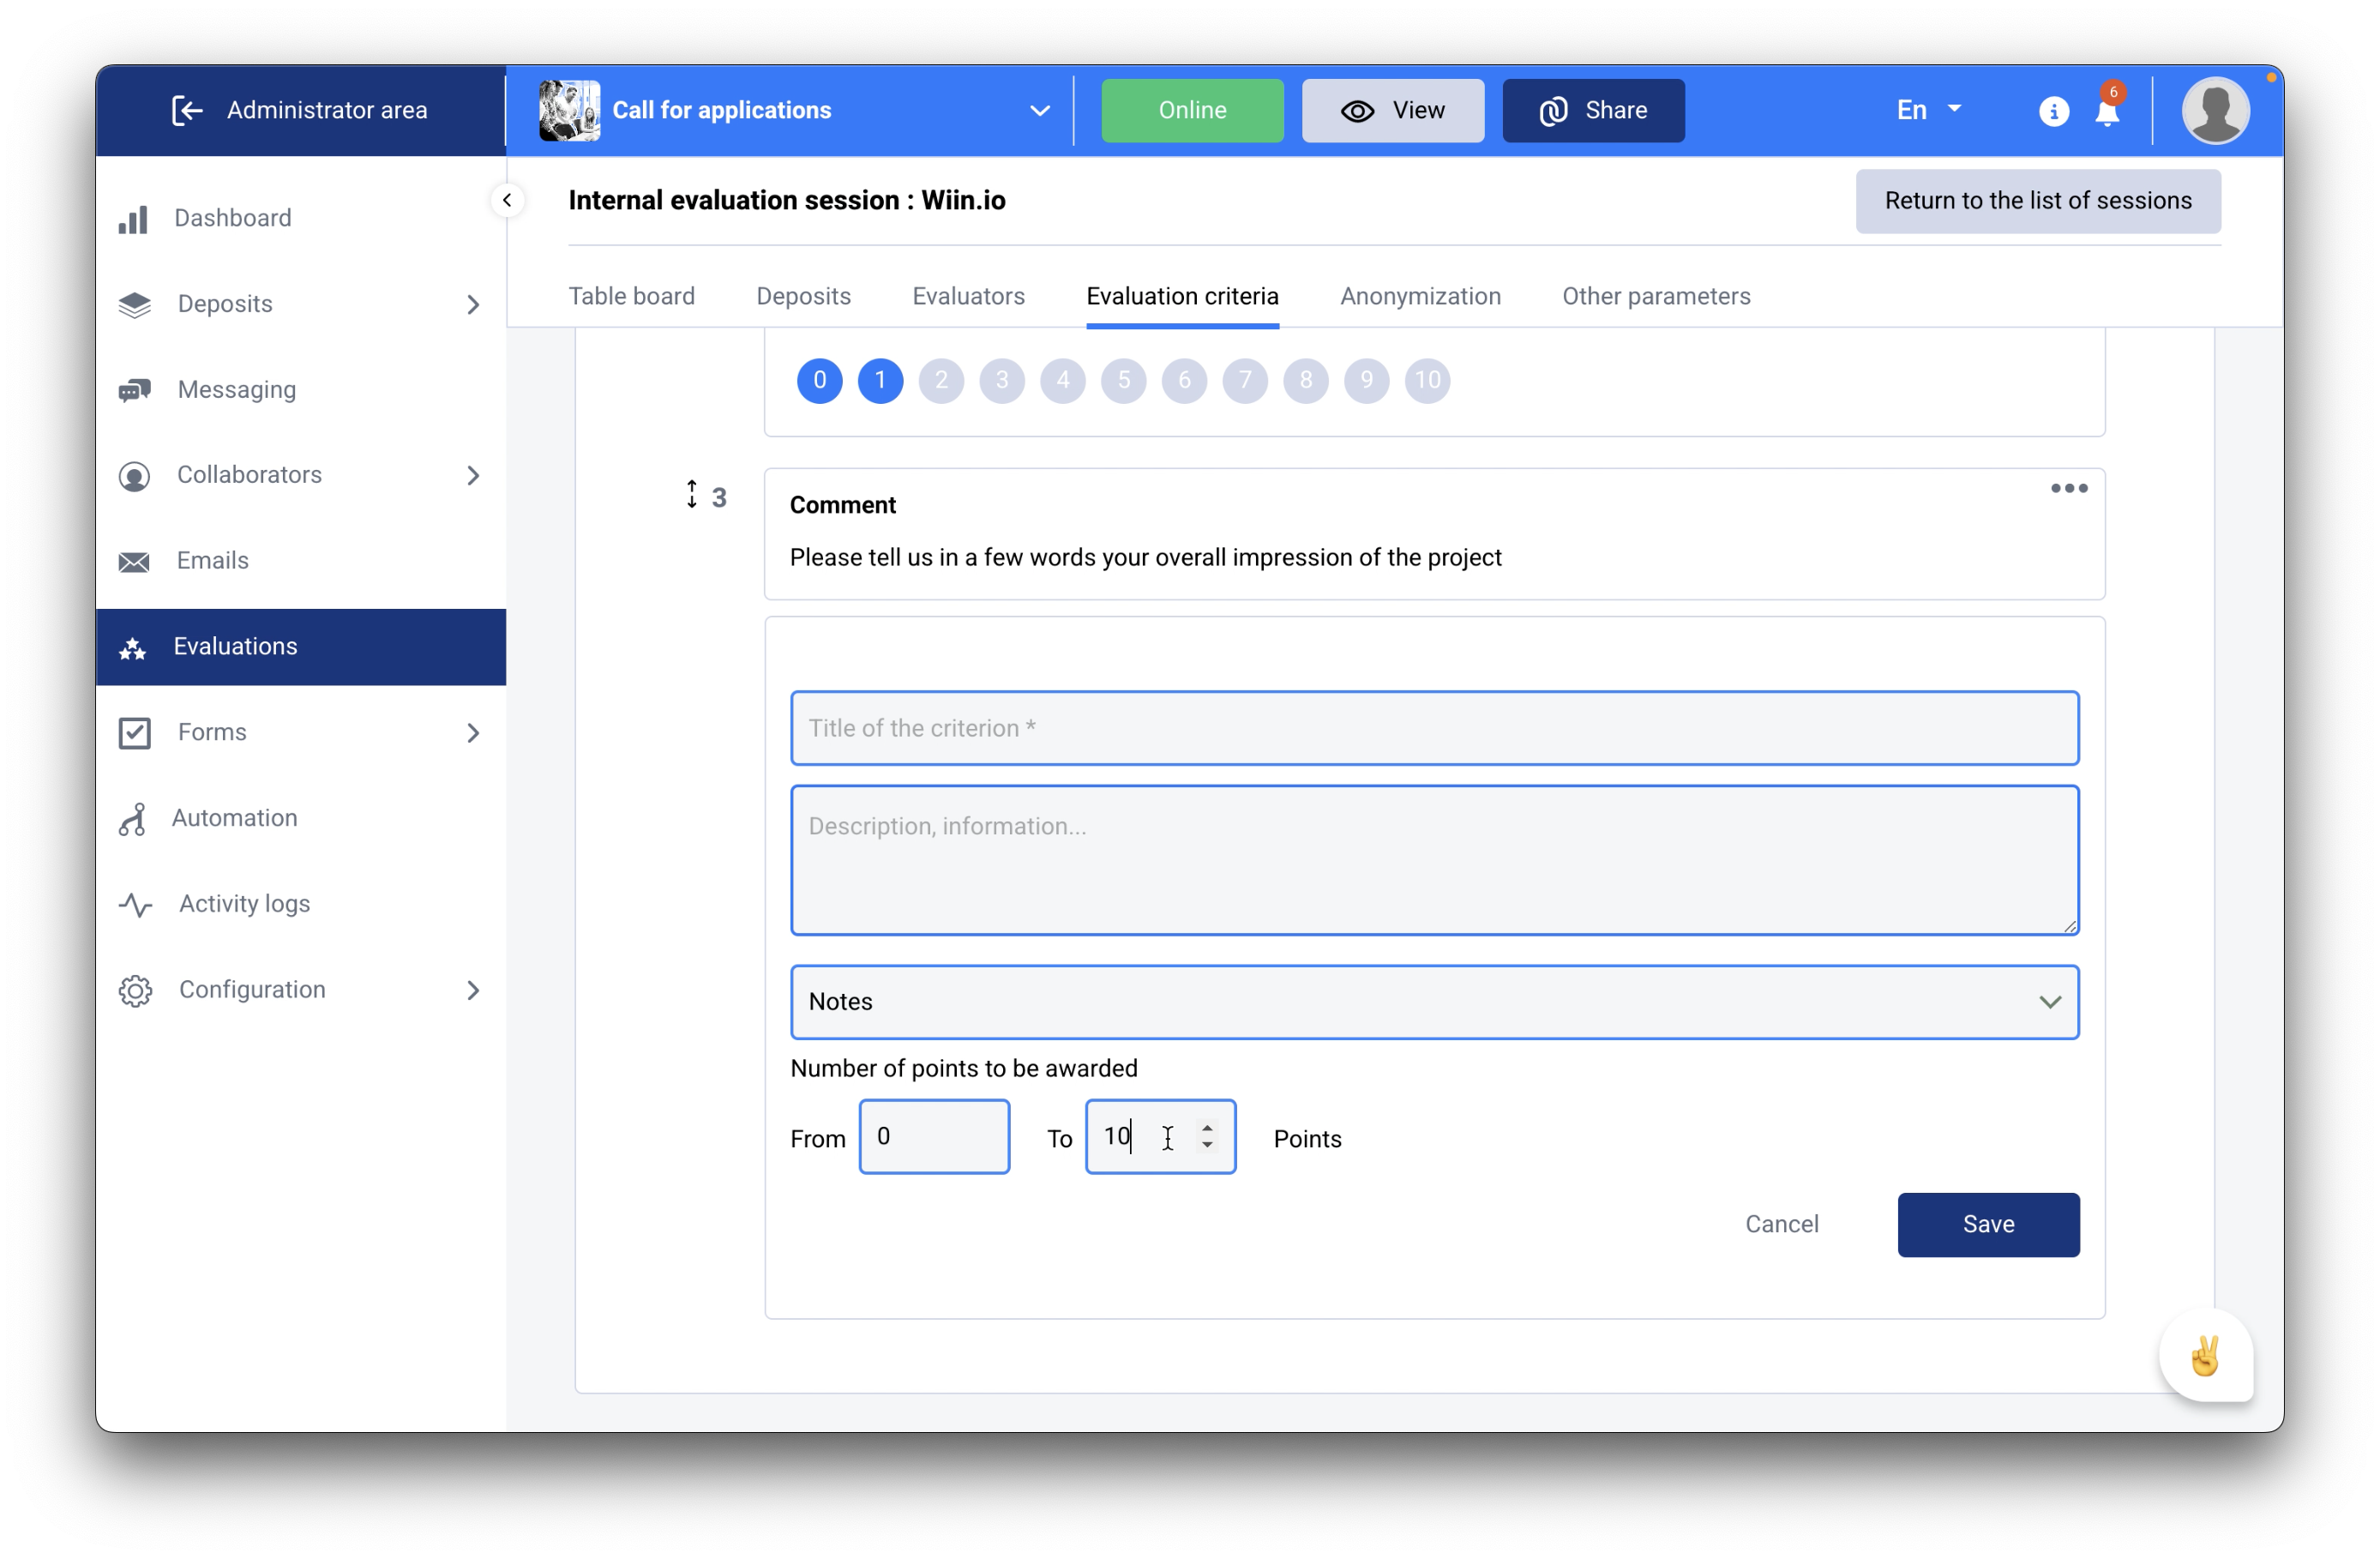2380x1559 pixels.
Task: Select the Messaging sidebar icon
Action: point(134,389)
